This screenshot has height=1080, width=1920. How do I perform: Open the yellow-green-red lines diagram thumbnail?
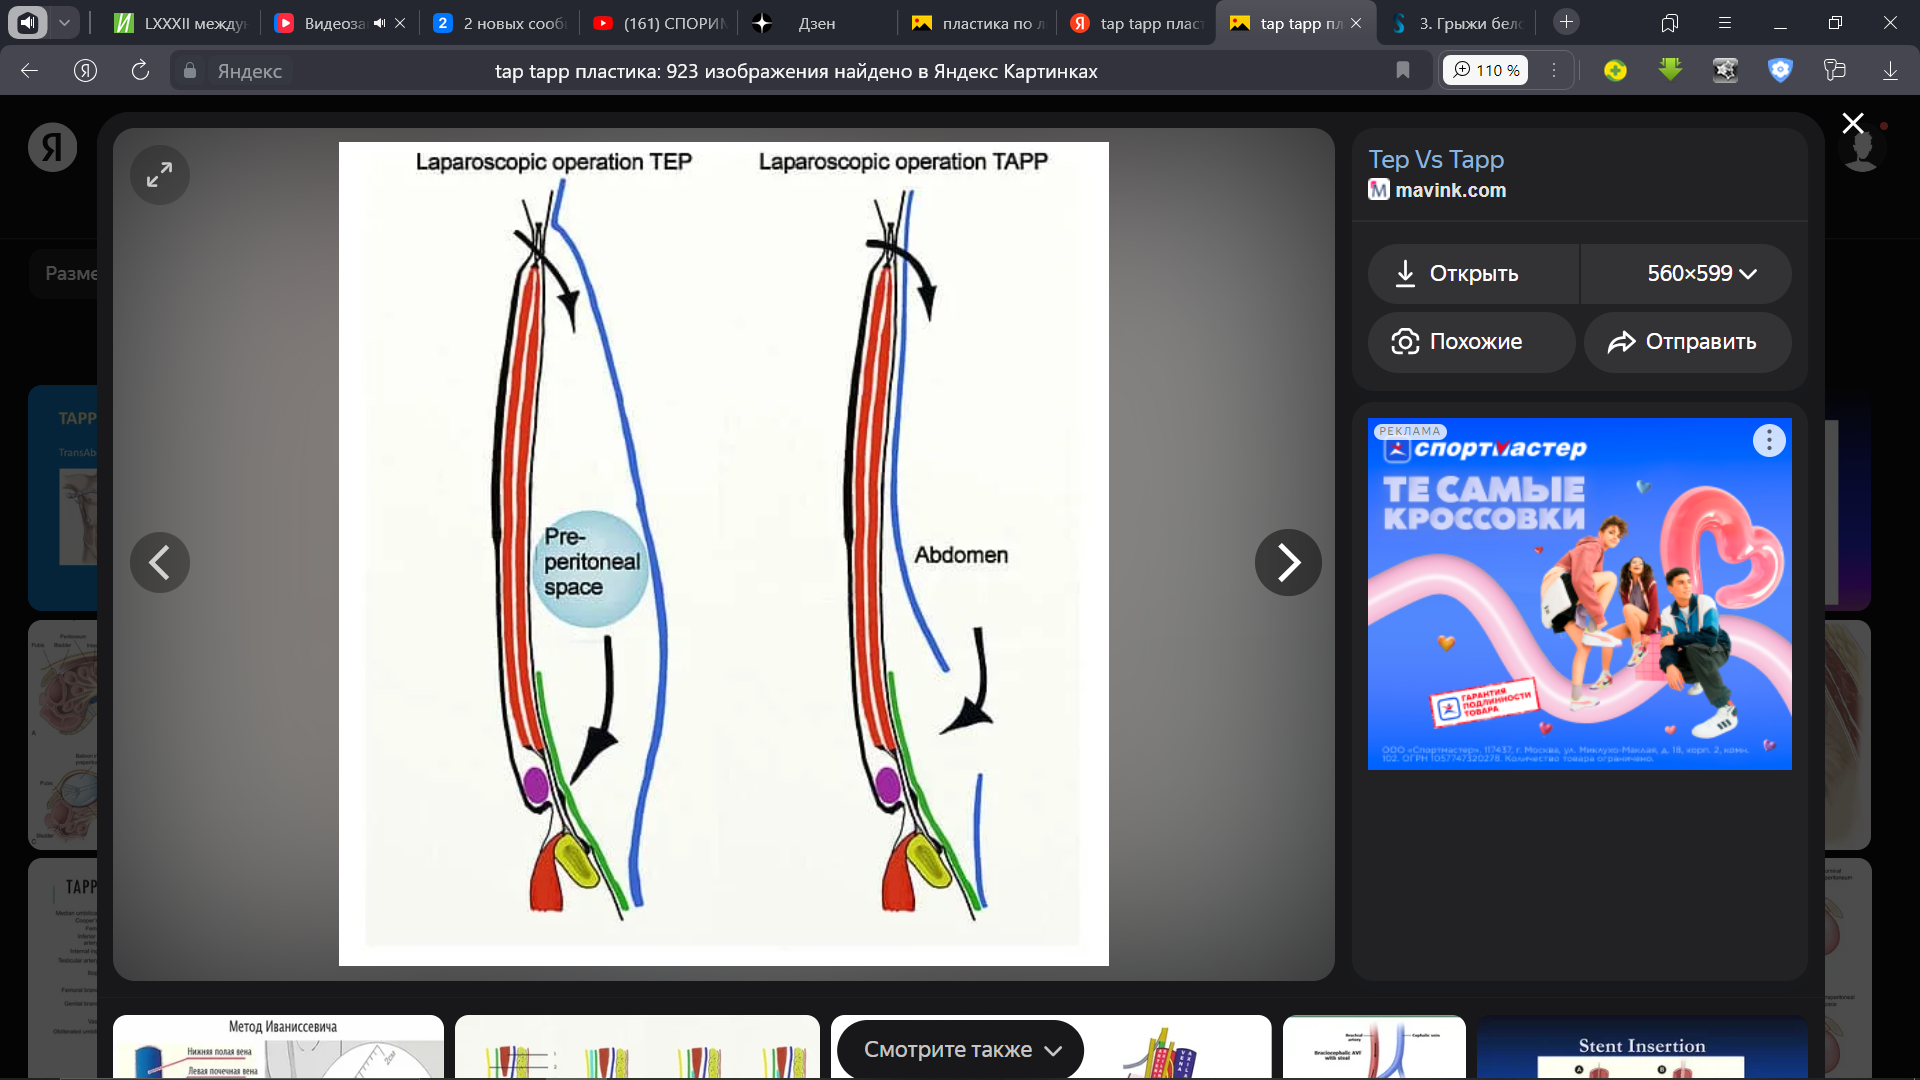point(637,1047)
